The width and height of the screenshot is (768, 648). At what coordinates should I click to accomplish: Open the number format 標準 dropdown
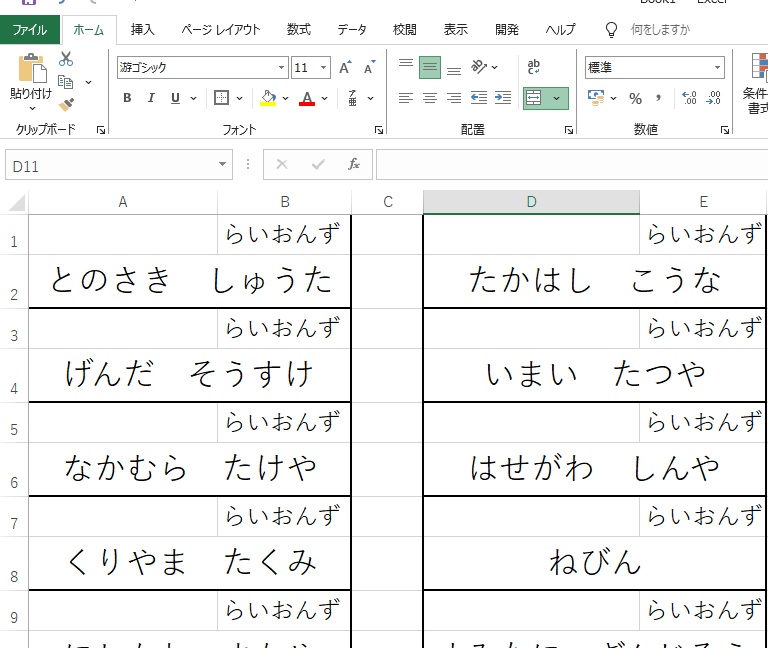(x=718, y=67)
